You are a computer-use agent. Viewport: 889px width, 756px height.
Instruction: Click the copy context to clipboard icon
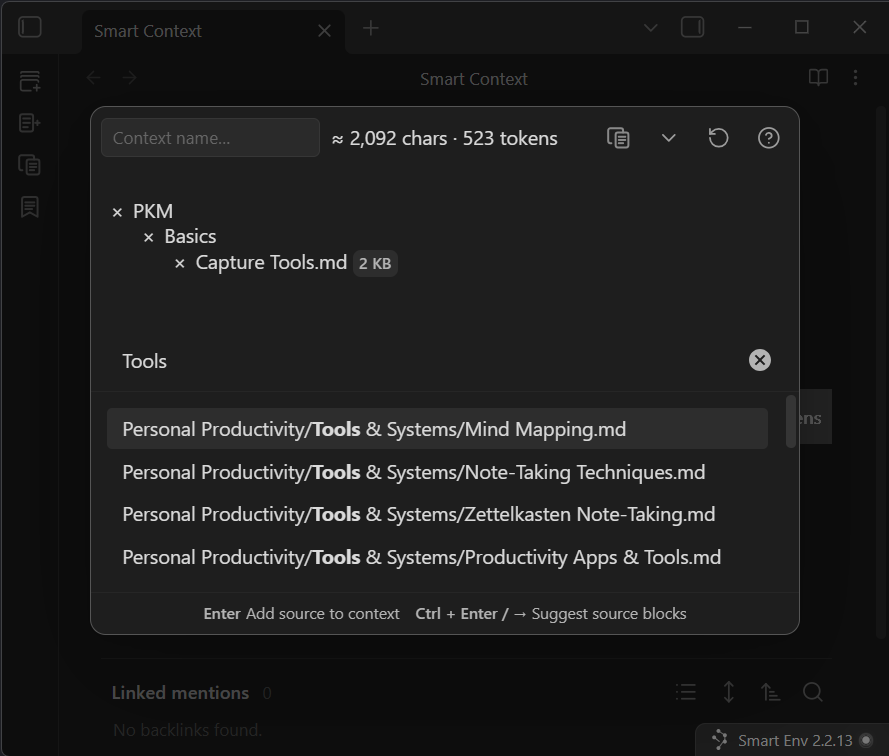pyautogui.click(x=619, y=138)
